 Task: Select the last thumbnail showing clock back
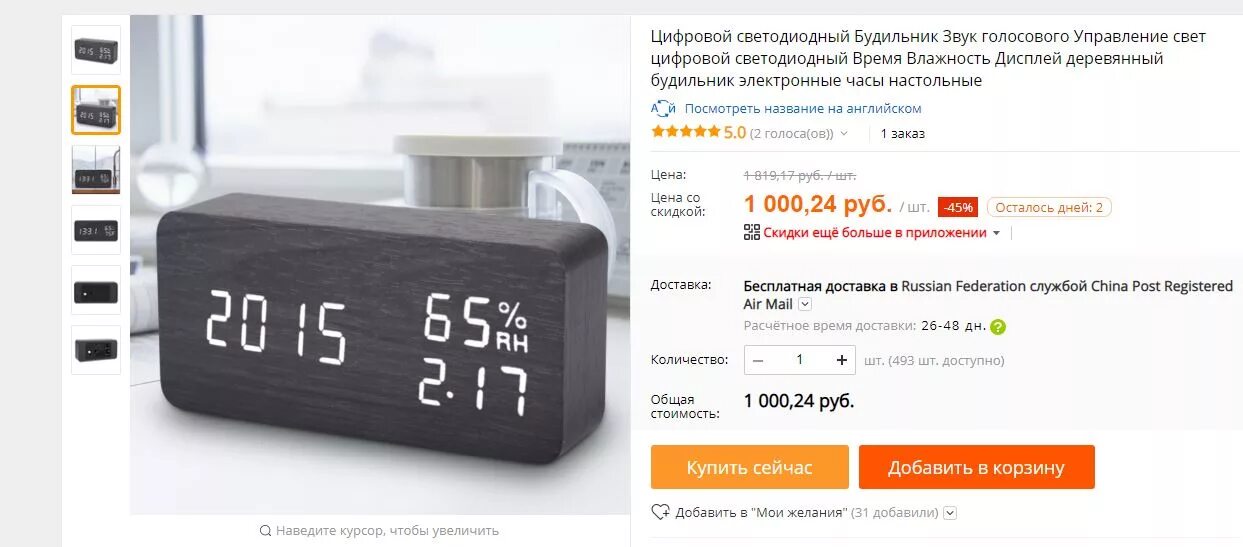(x=96, y=350)
